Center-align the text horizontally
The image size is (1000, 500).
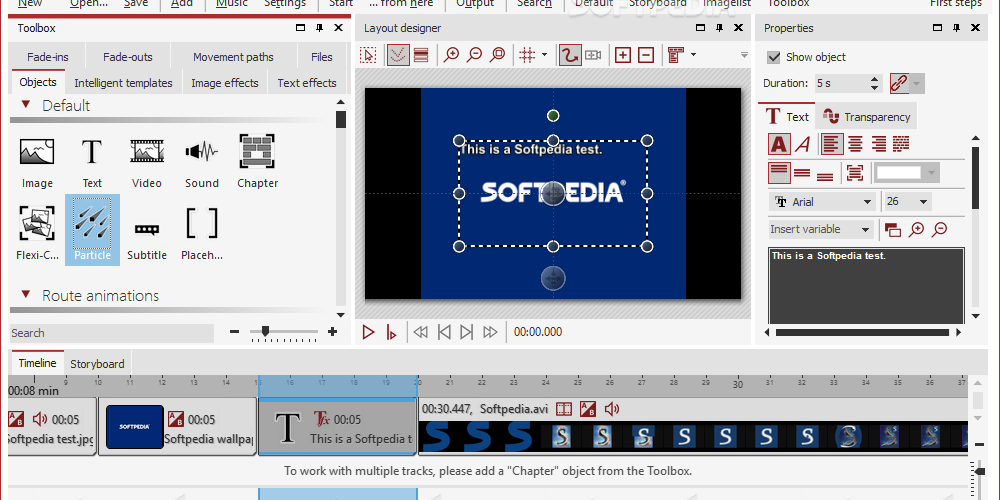855,143
